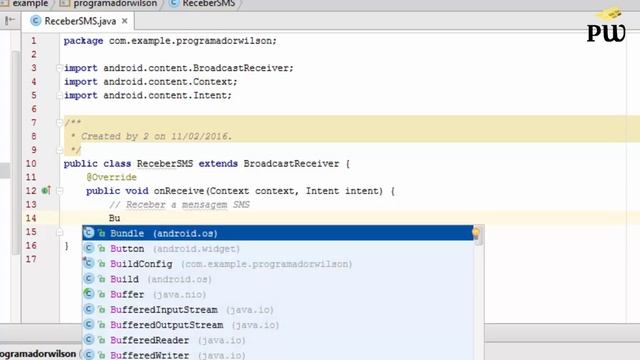The image size is (640, 360).
Task: Click the Receber a mensagem SMS comment
Action: coord(179,204)
